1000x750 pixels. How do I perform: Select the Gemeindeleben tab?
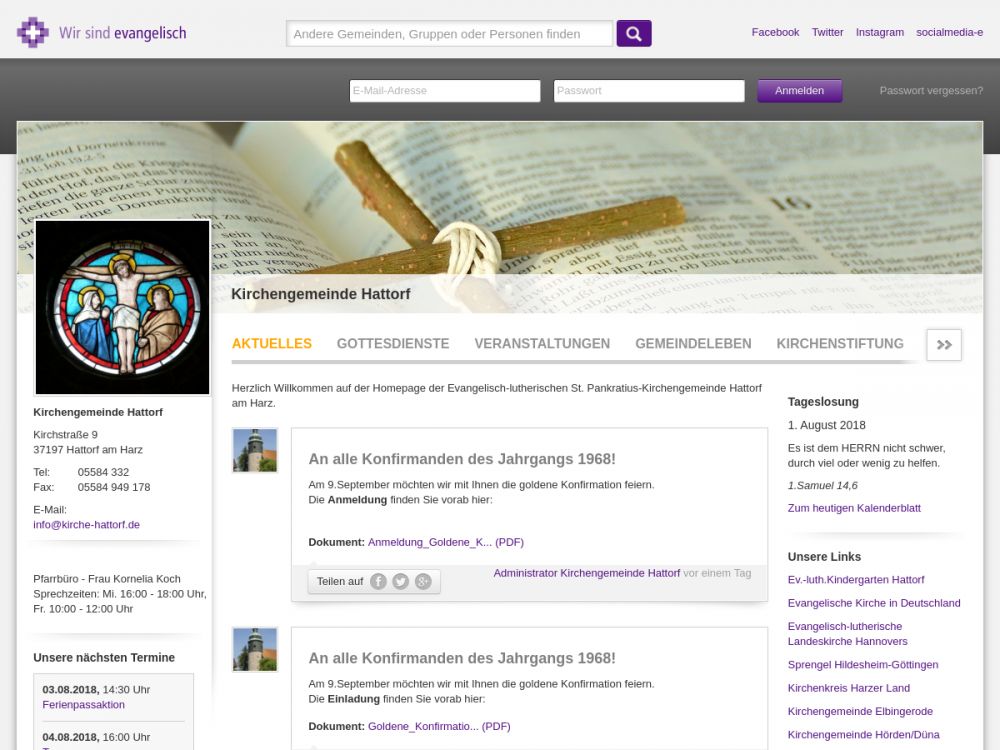693,343
